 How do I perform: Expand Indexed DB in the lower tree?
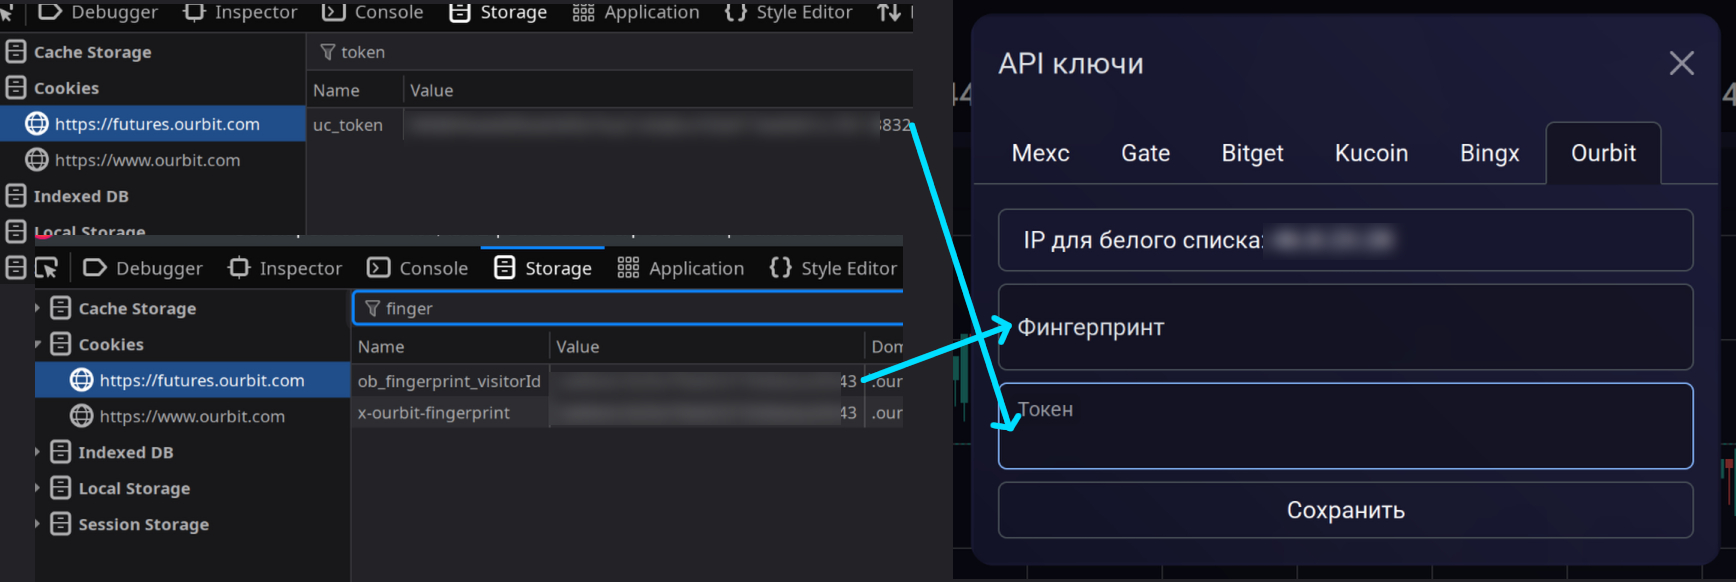[38, 452]
